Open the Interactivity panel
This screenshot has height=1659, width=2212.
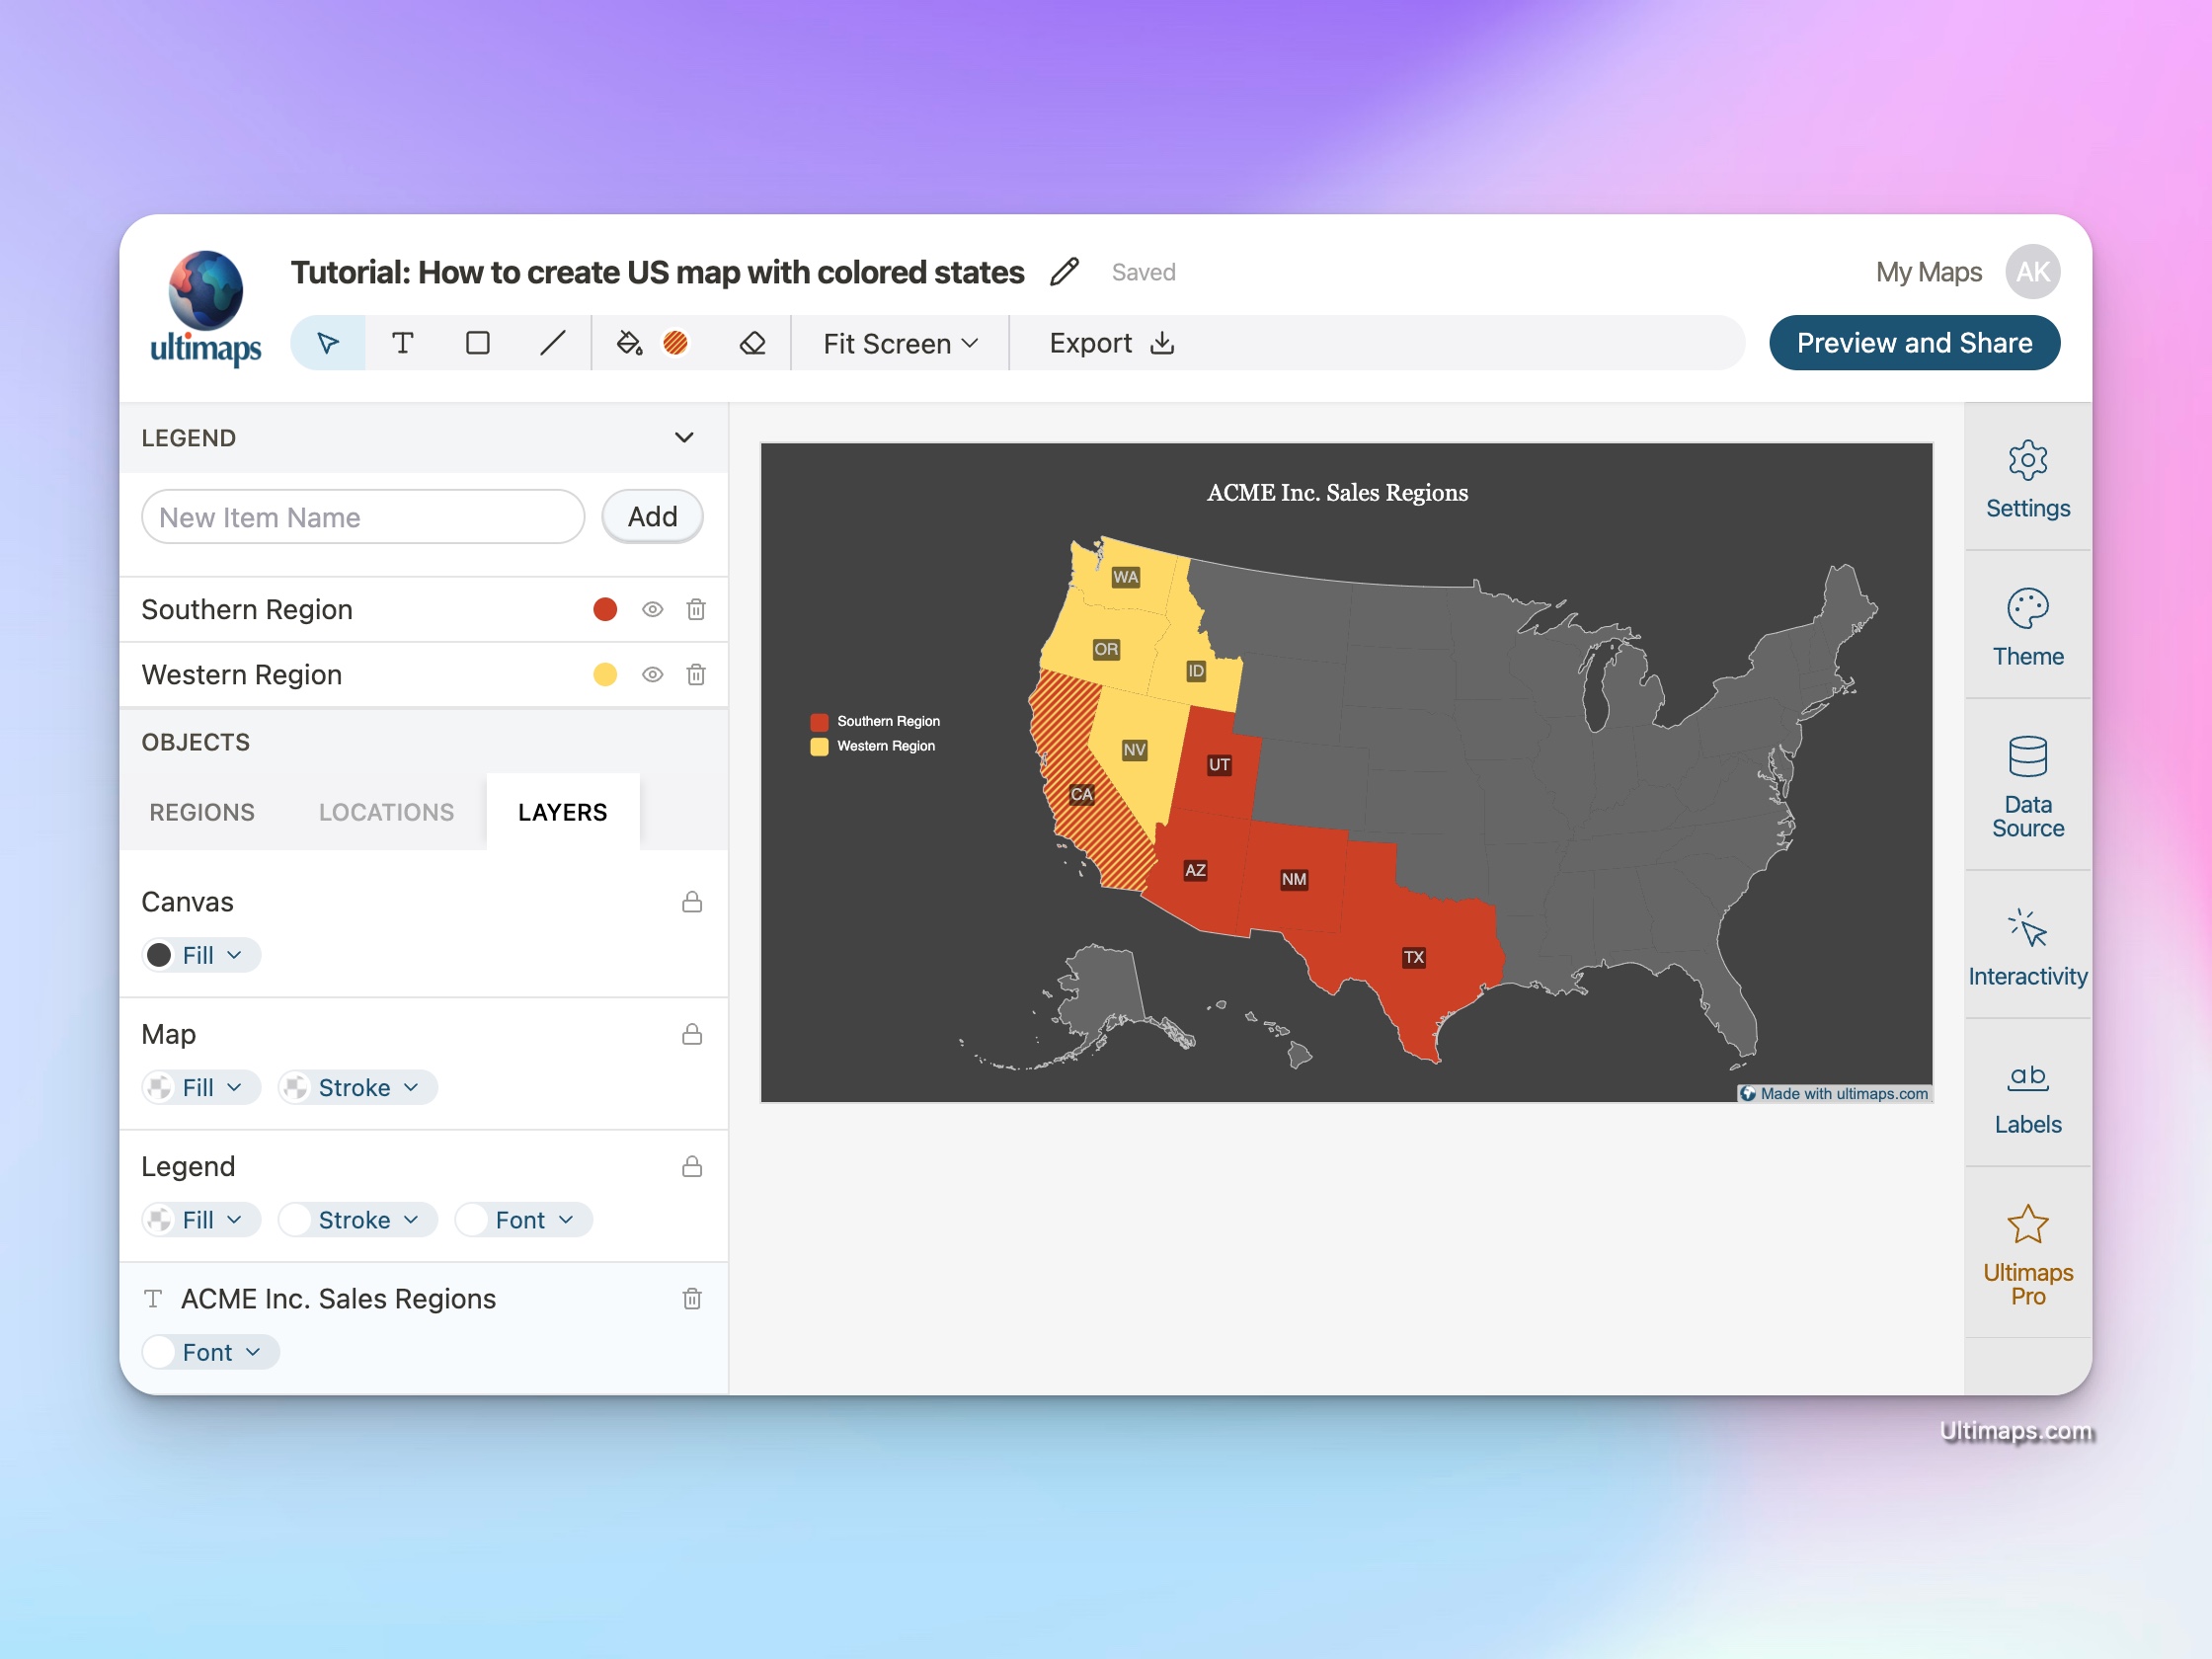tap(2028, 945)
